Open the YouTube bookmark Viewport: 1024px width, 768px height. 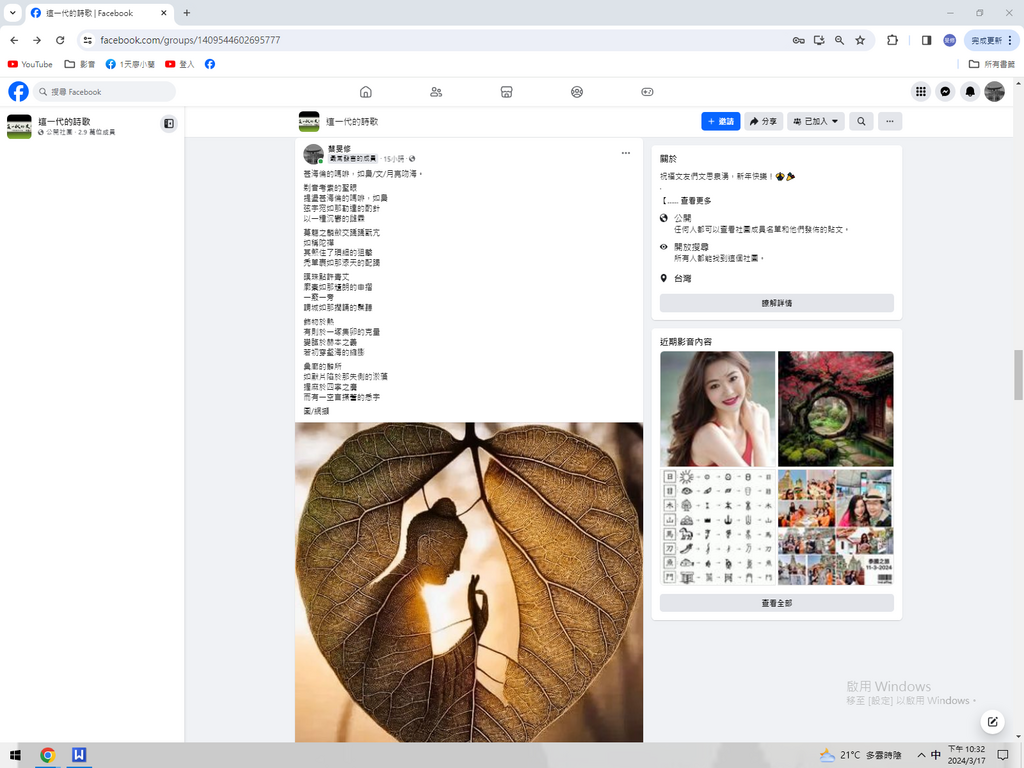click(30, 64)
